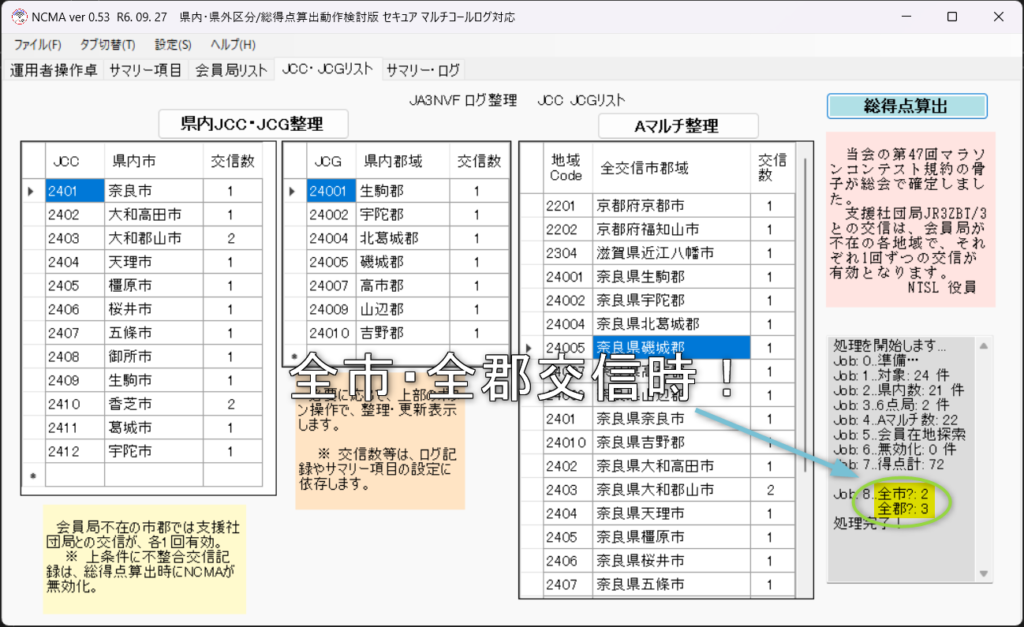
Task: Open the ファイル(F) menu
Action: [x=37, y=45]
